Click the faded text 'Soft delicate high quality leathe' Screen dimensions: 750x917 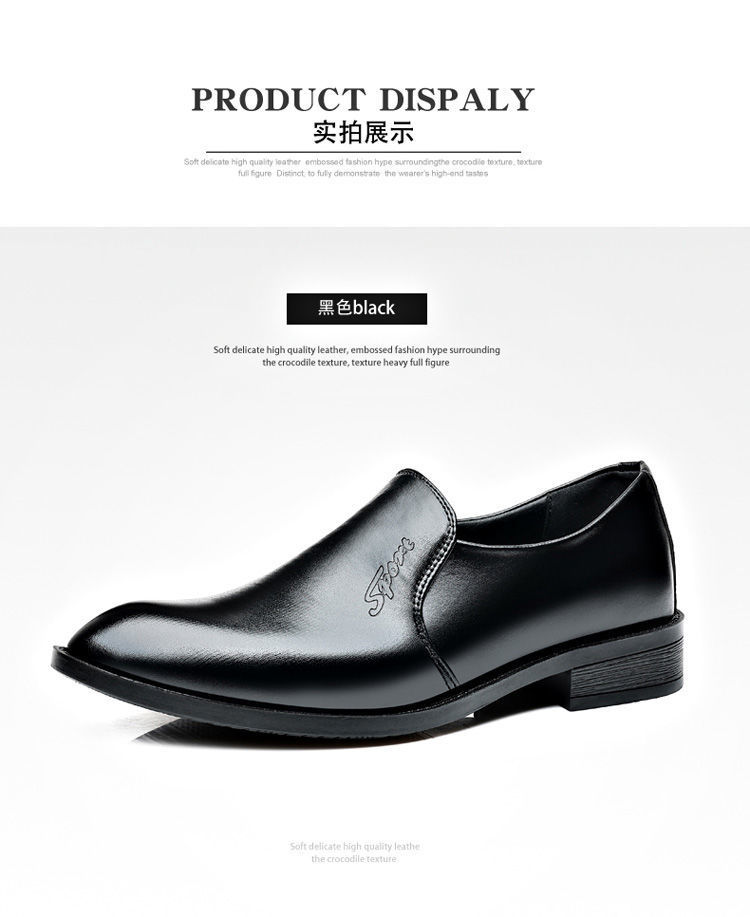tap(355, 846)
